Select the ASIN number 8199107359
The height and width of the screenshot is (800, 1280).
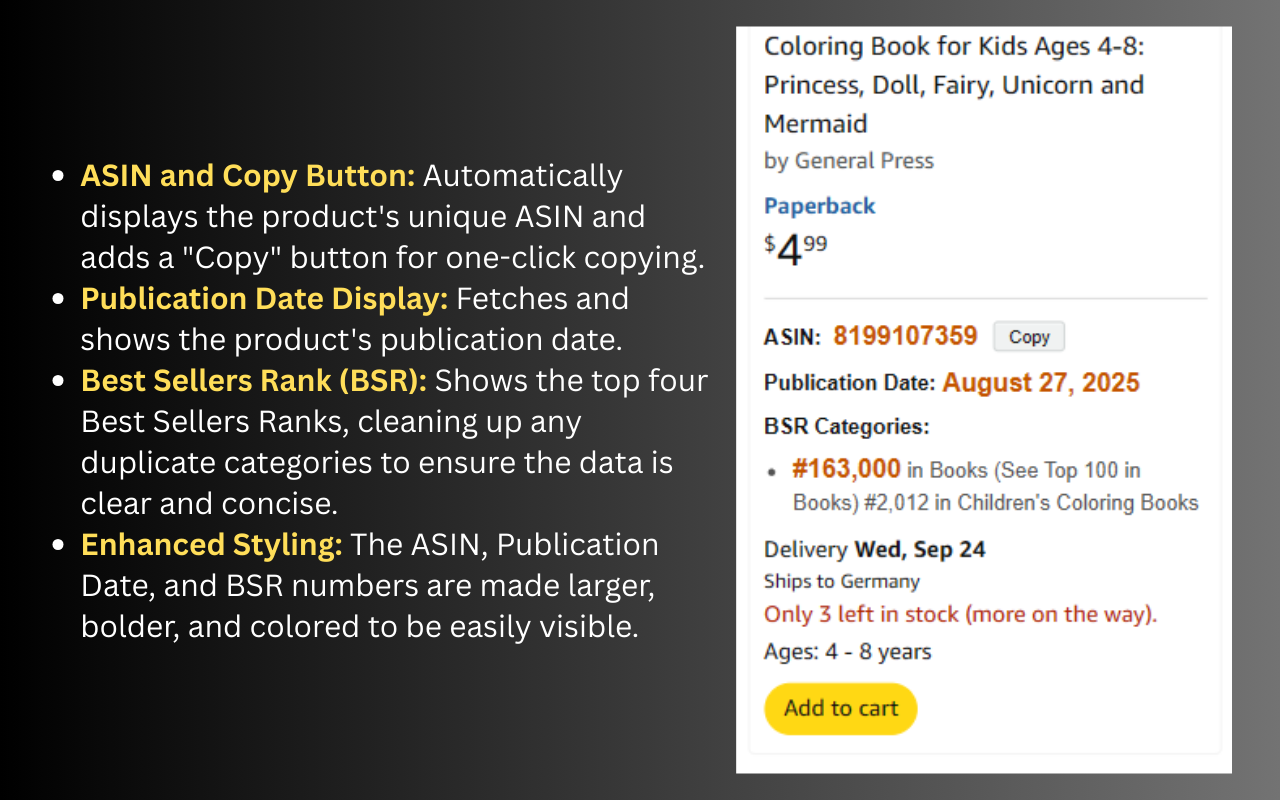click(x=905, y=336)
